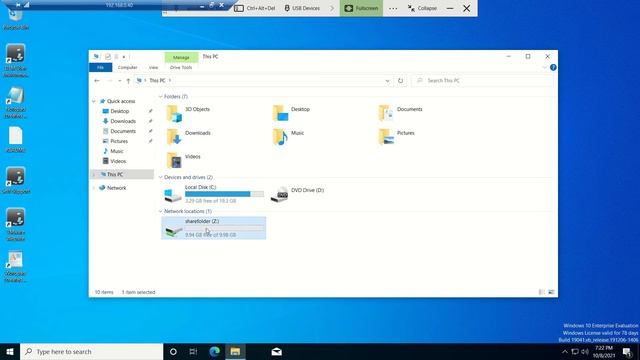
Task: Open the Windows Start menu
Action: [x=10, y=351]
